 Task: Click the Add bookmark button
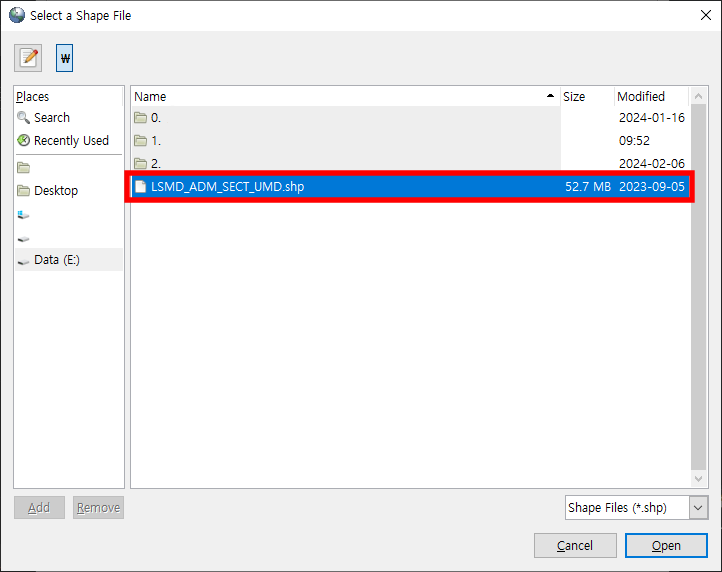pyautogui.click(x=39, y=508)
